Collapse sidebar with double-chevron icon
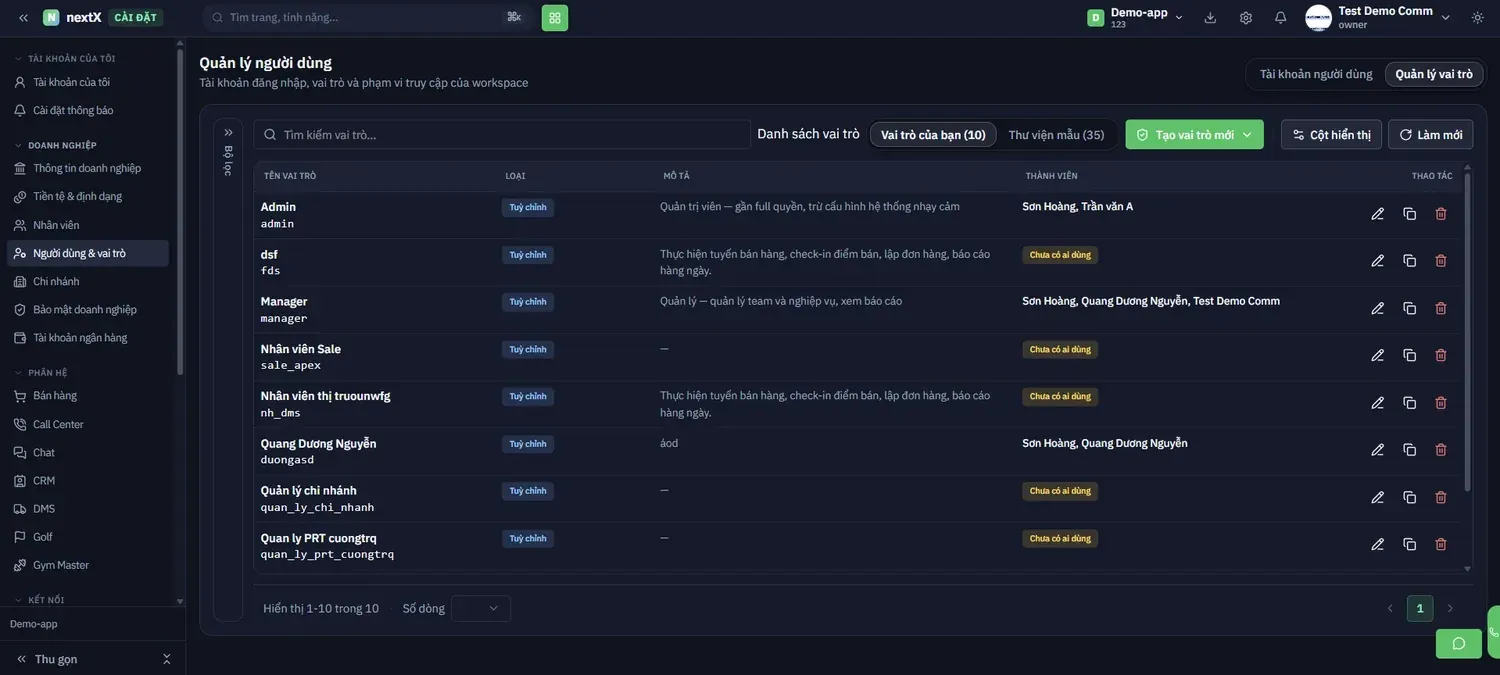This screenshot has width=1500, height=675. 23,18
